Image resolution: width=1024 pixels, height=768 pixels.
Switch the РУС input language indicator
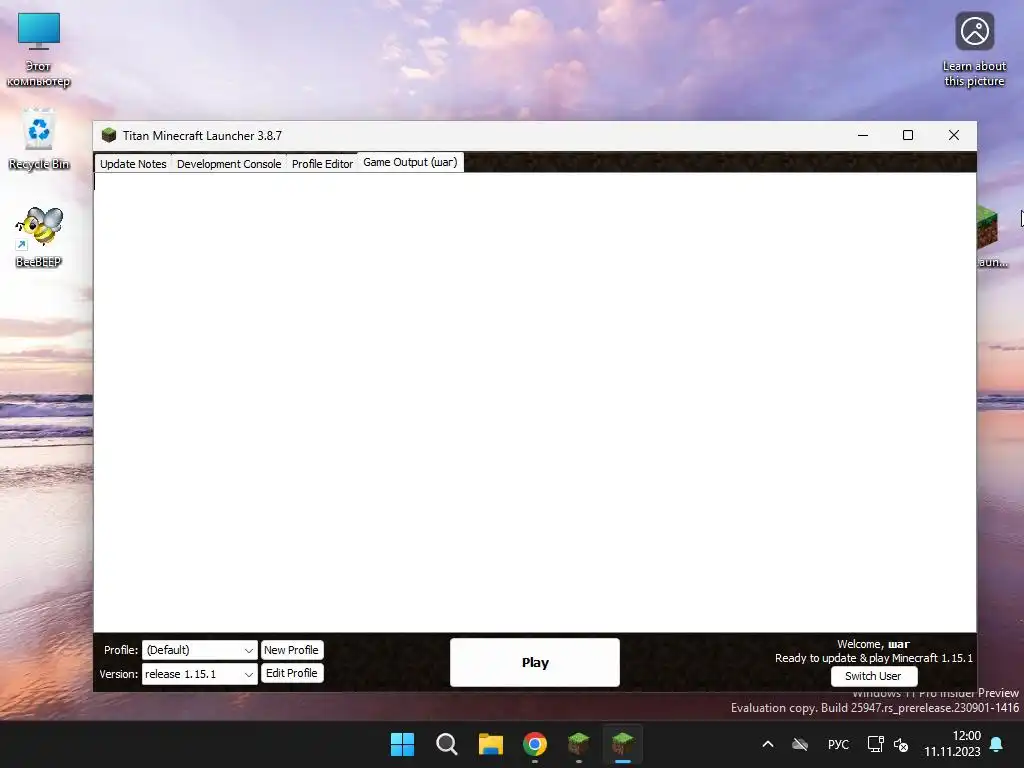pos(839,744)
